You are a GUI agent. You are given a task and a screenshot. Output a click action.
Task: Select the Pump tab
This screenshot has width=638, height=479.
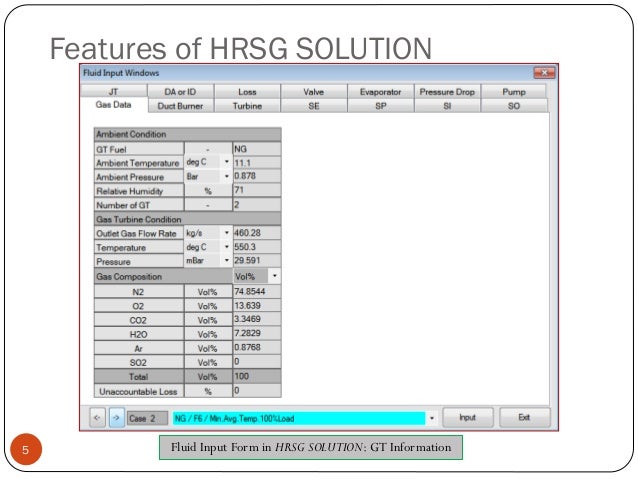tap(513, 92)
